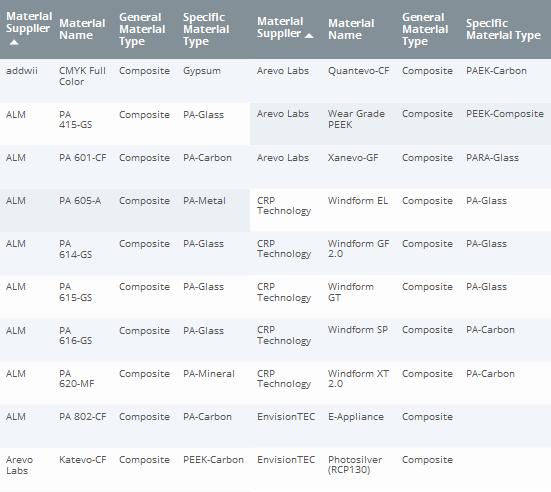Sort by right Material Name column header
Screen dimensions: 551x492
click(x=351, y=29)
